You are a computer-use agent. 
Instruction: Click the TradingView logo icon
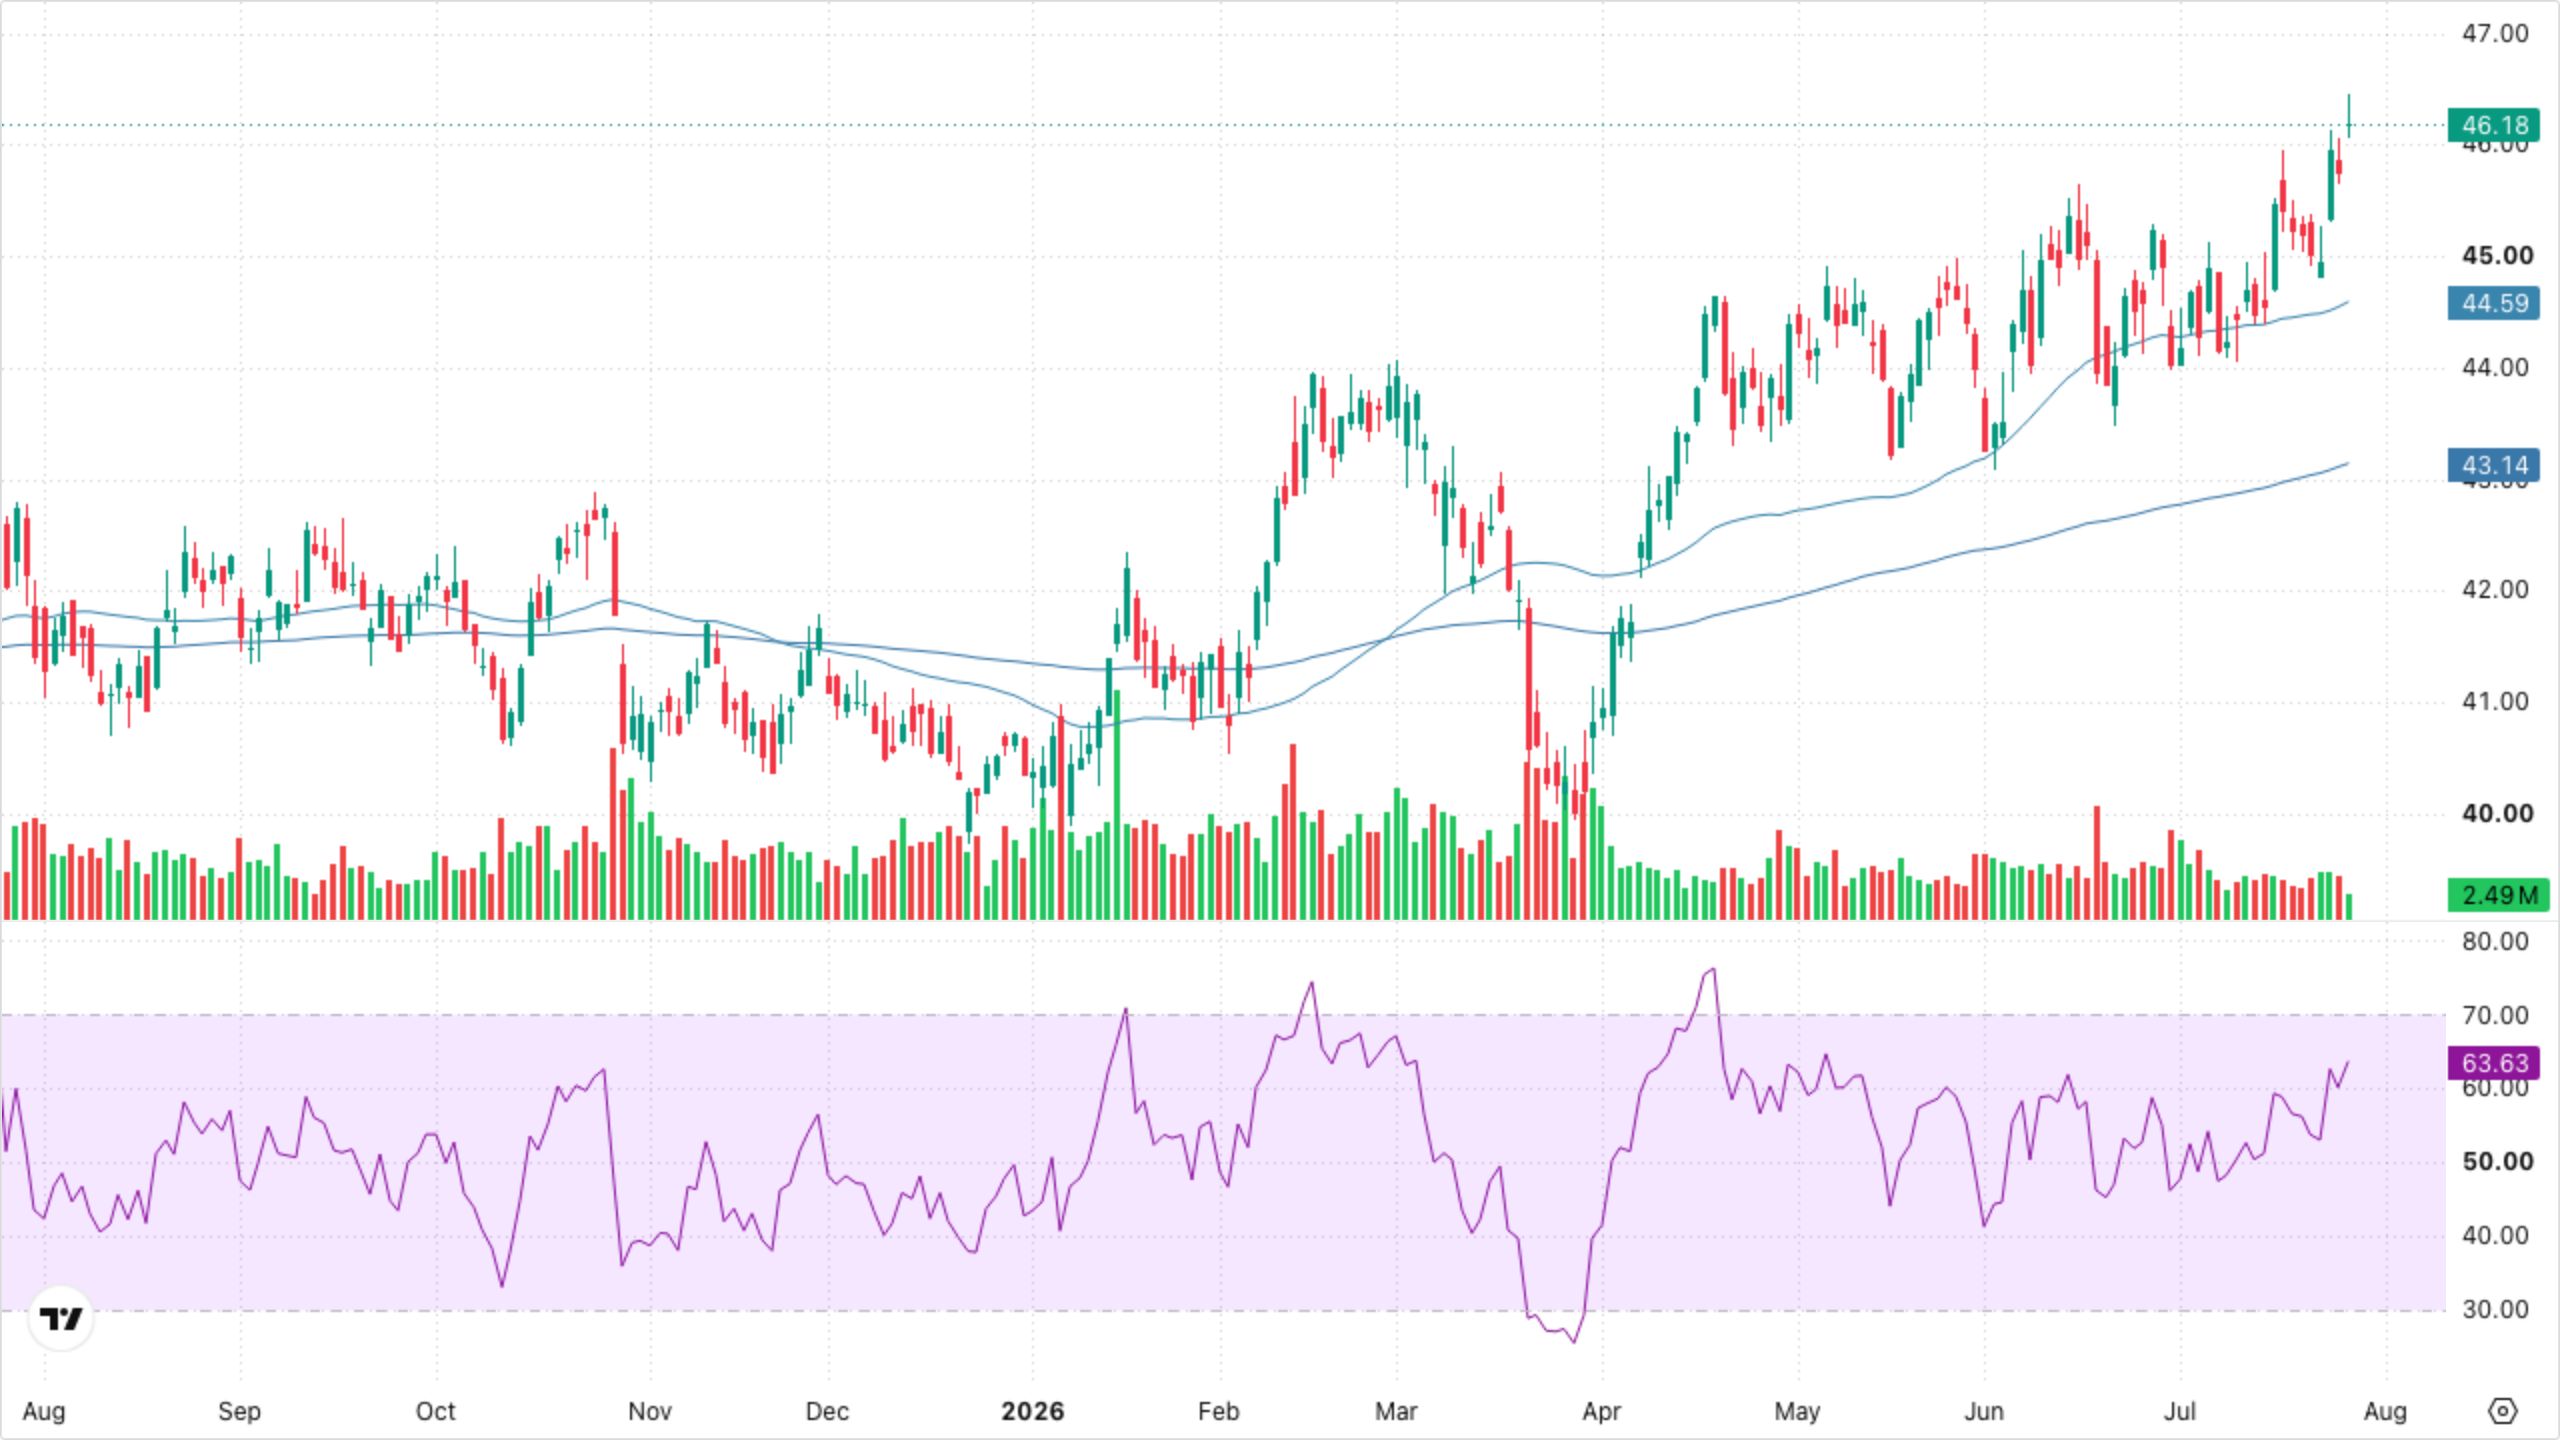pyautogui.click(x=61, y=1319)
